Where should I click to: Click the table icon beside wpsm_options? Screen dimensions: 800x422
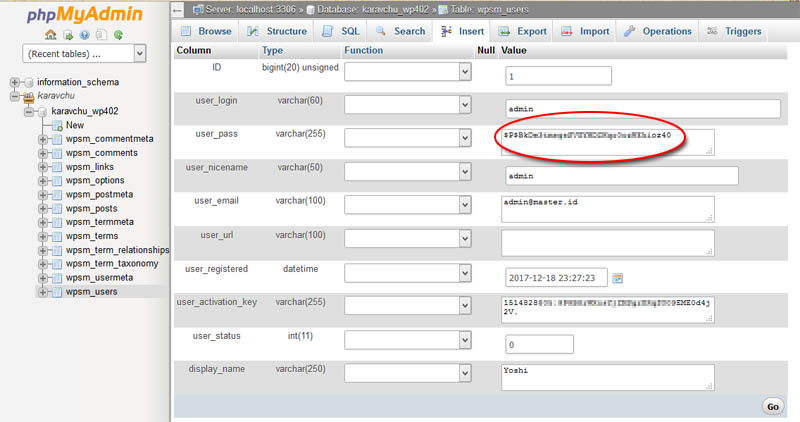pyautogui.click(x=57, y=181)
